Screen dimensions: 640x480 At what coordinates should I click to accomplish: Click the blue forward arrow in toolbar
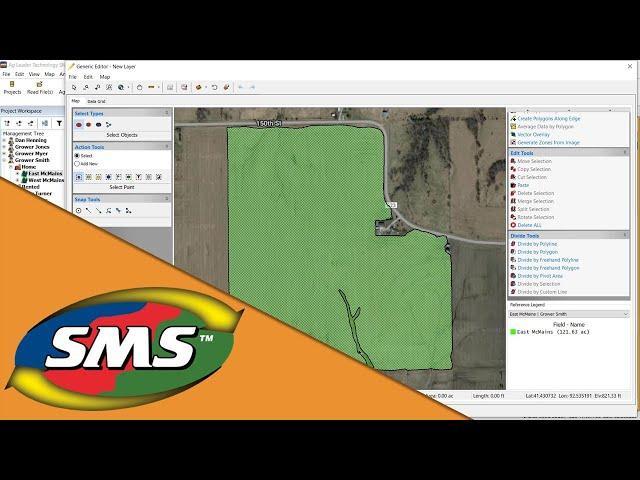click(x=252, y=87)
